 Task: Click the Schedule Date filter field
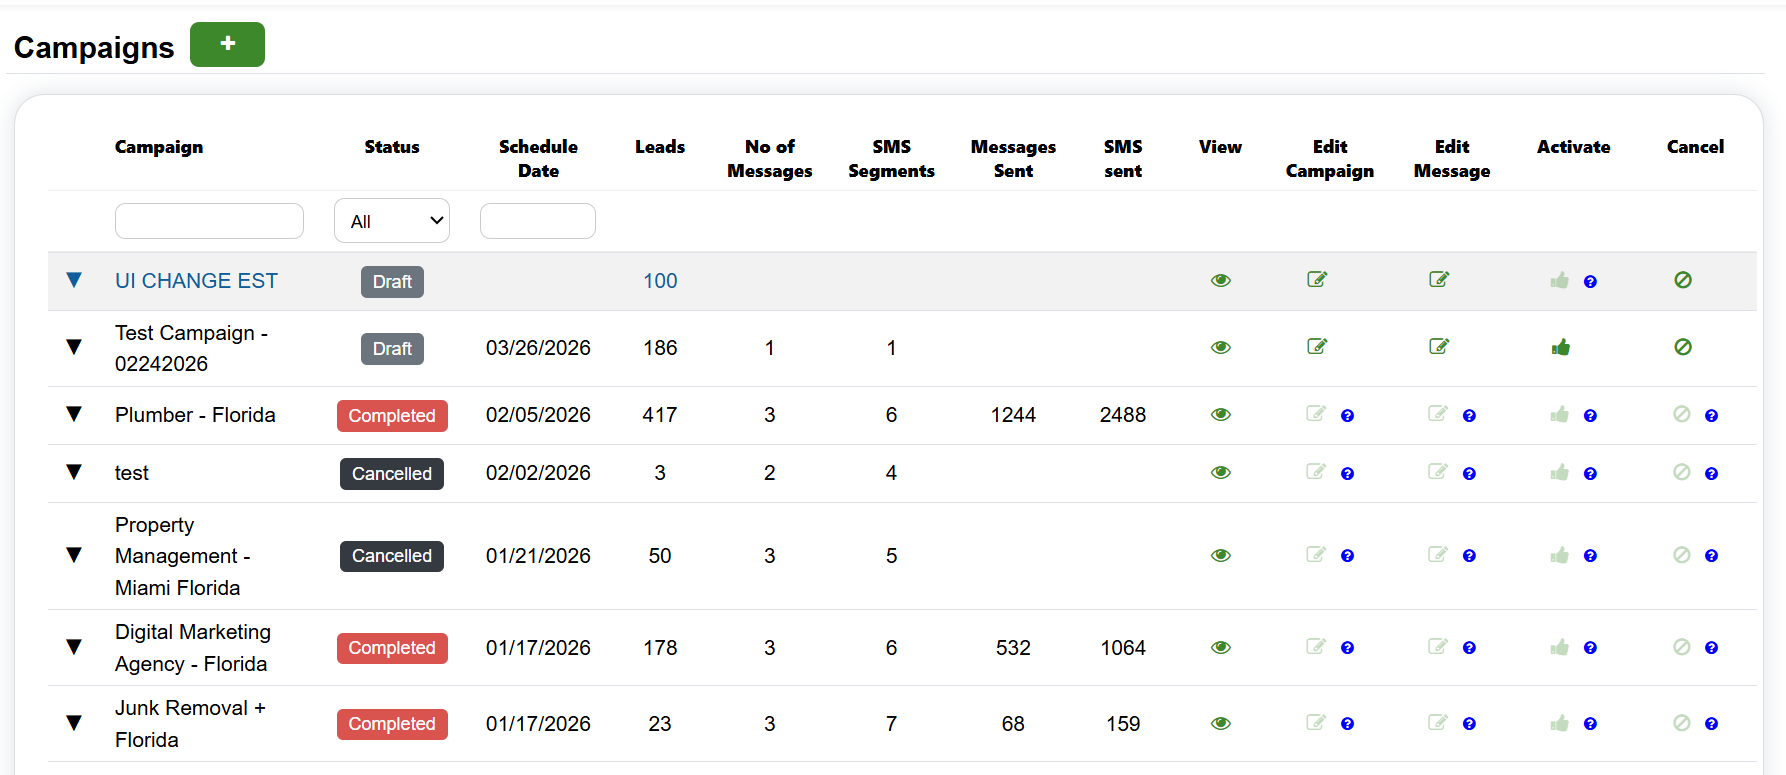(537, 221)
